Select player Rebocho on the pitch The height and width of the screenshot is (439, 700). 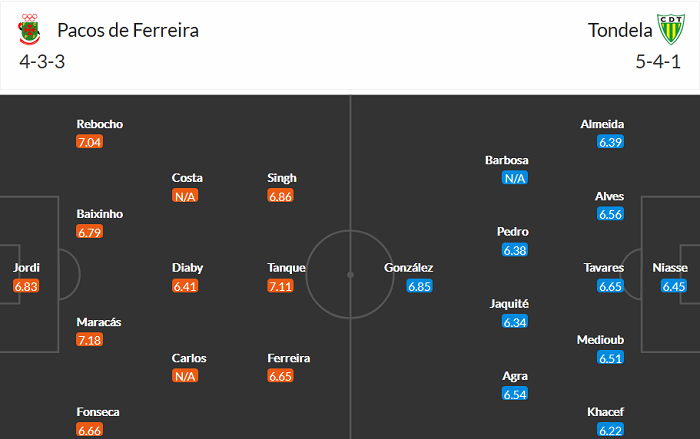coord(100,124)
